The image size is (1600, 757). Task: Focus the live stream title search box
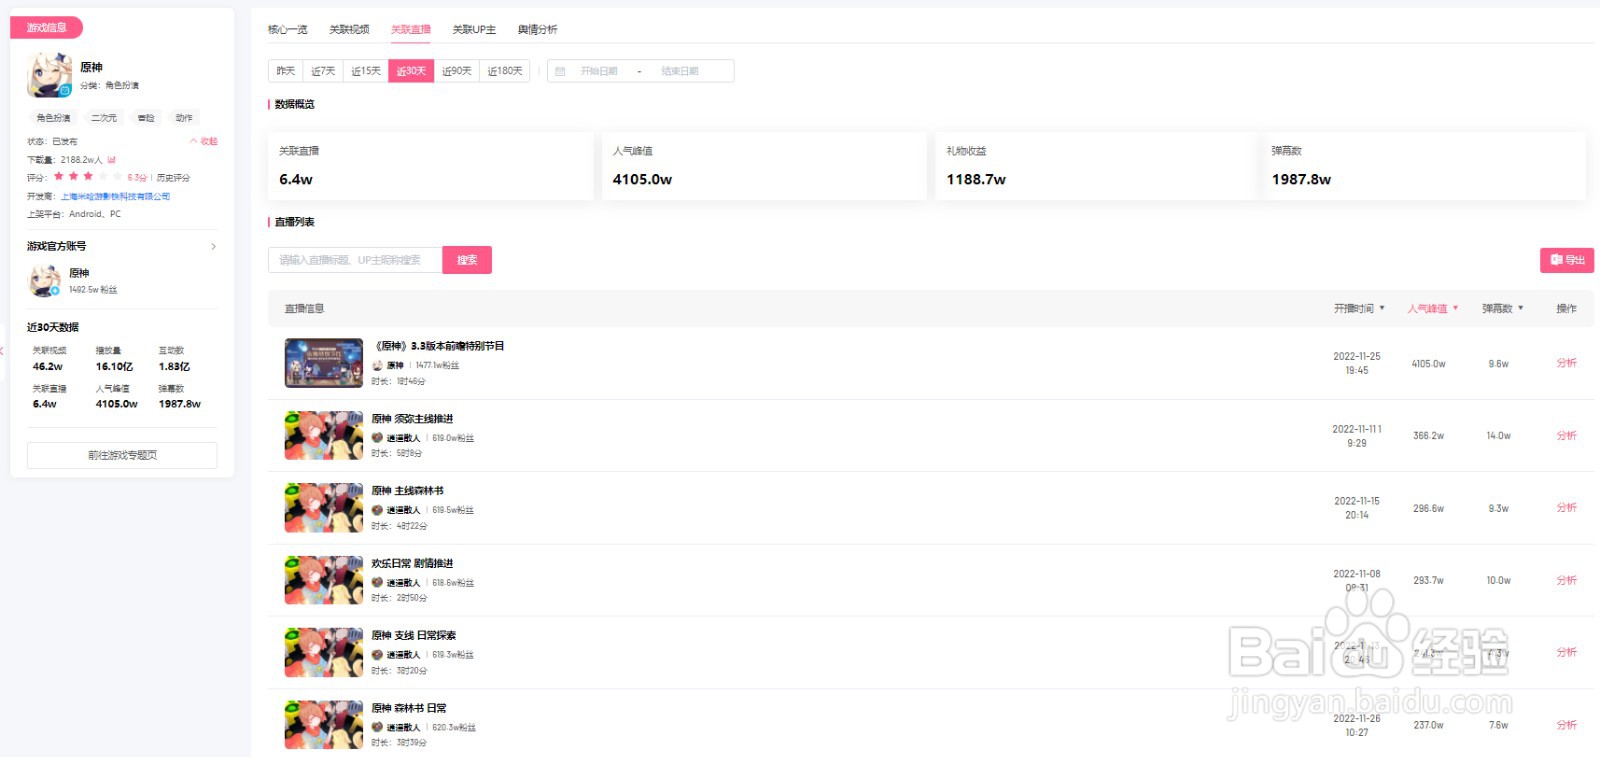pyautogui.click(x=355, y=260)
